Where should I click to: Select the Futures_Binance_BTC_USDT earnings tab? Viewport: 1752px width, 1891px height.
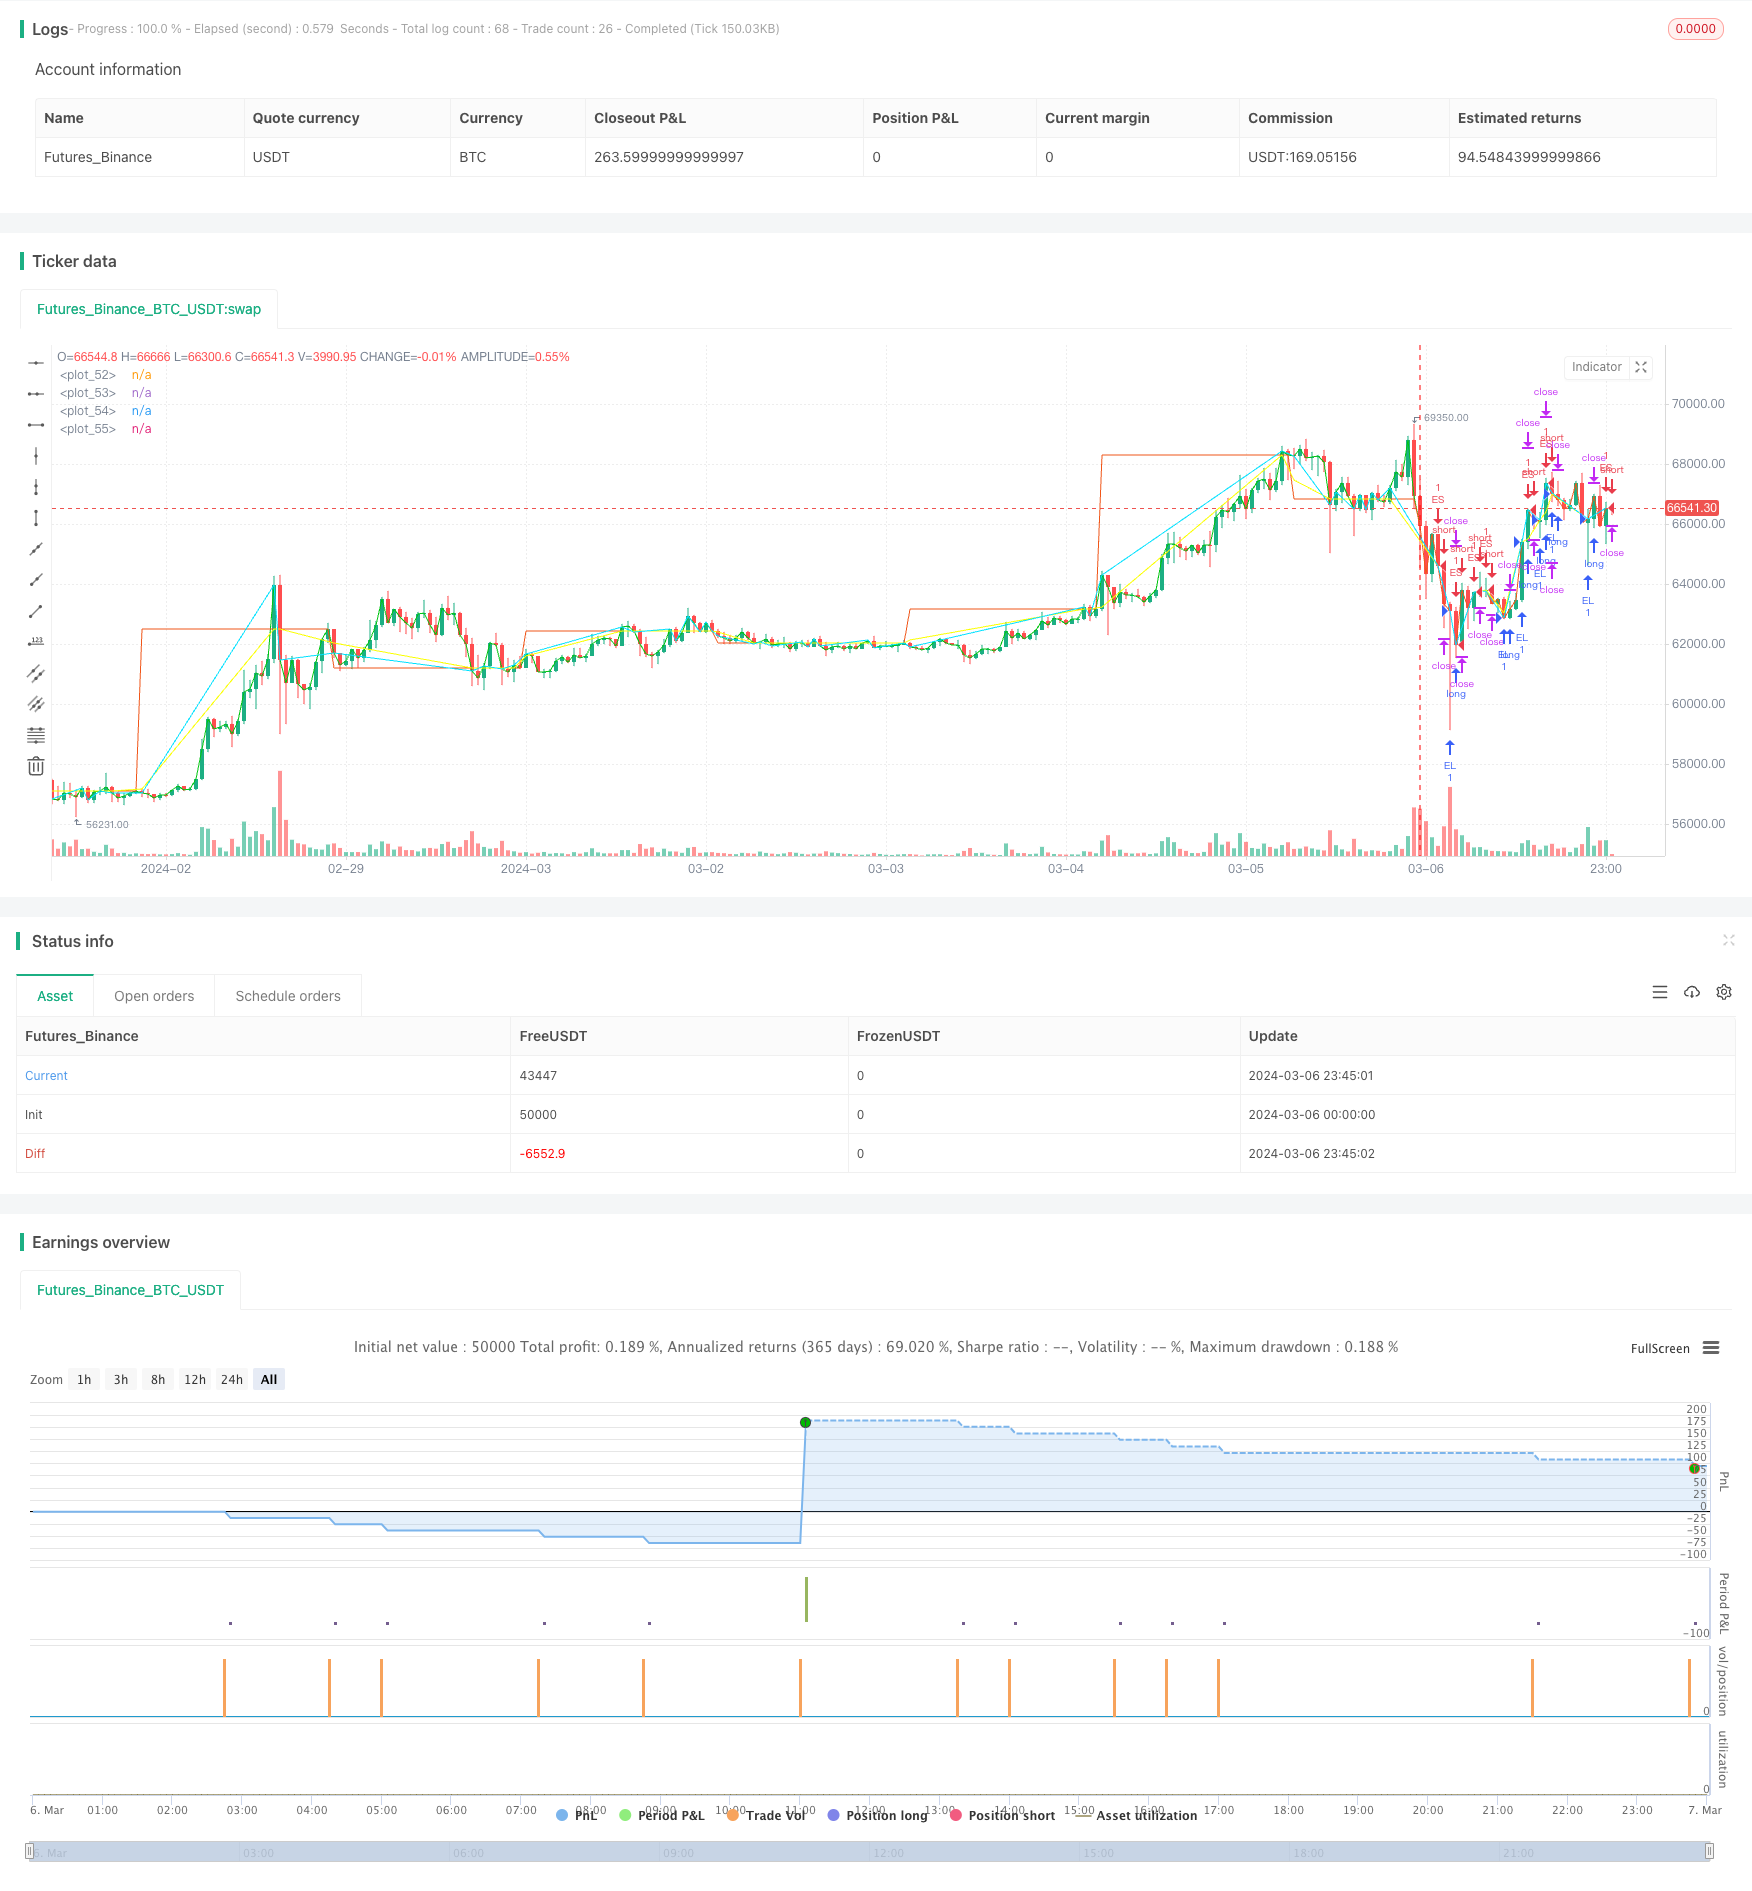coord(130,1290)
